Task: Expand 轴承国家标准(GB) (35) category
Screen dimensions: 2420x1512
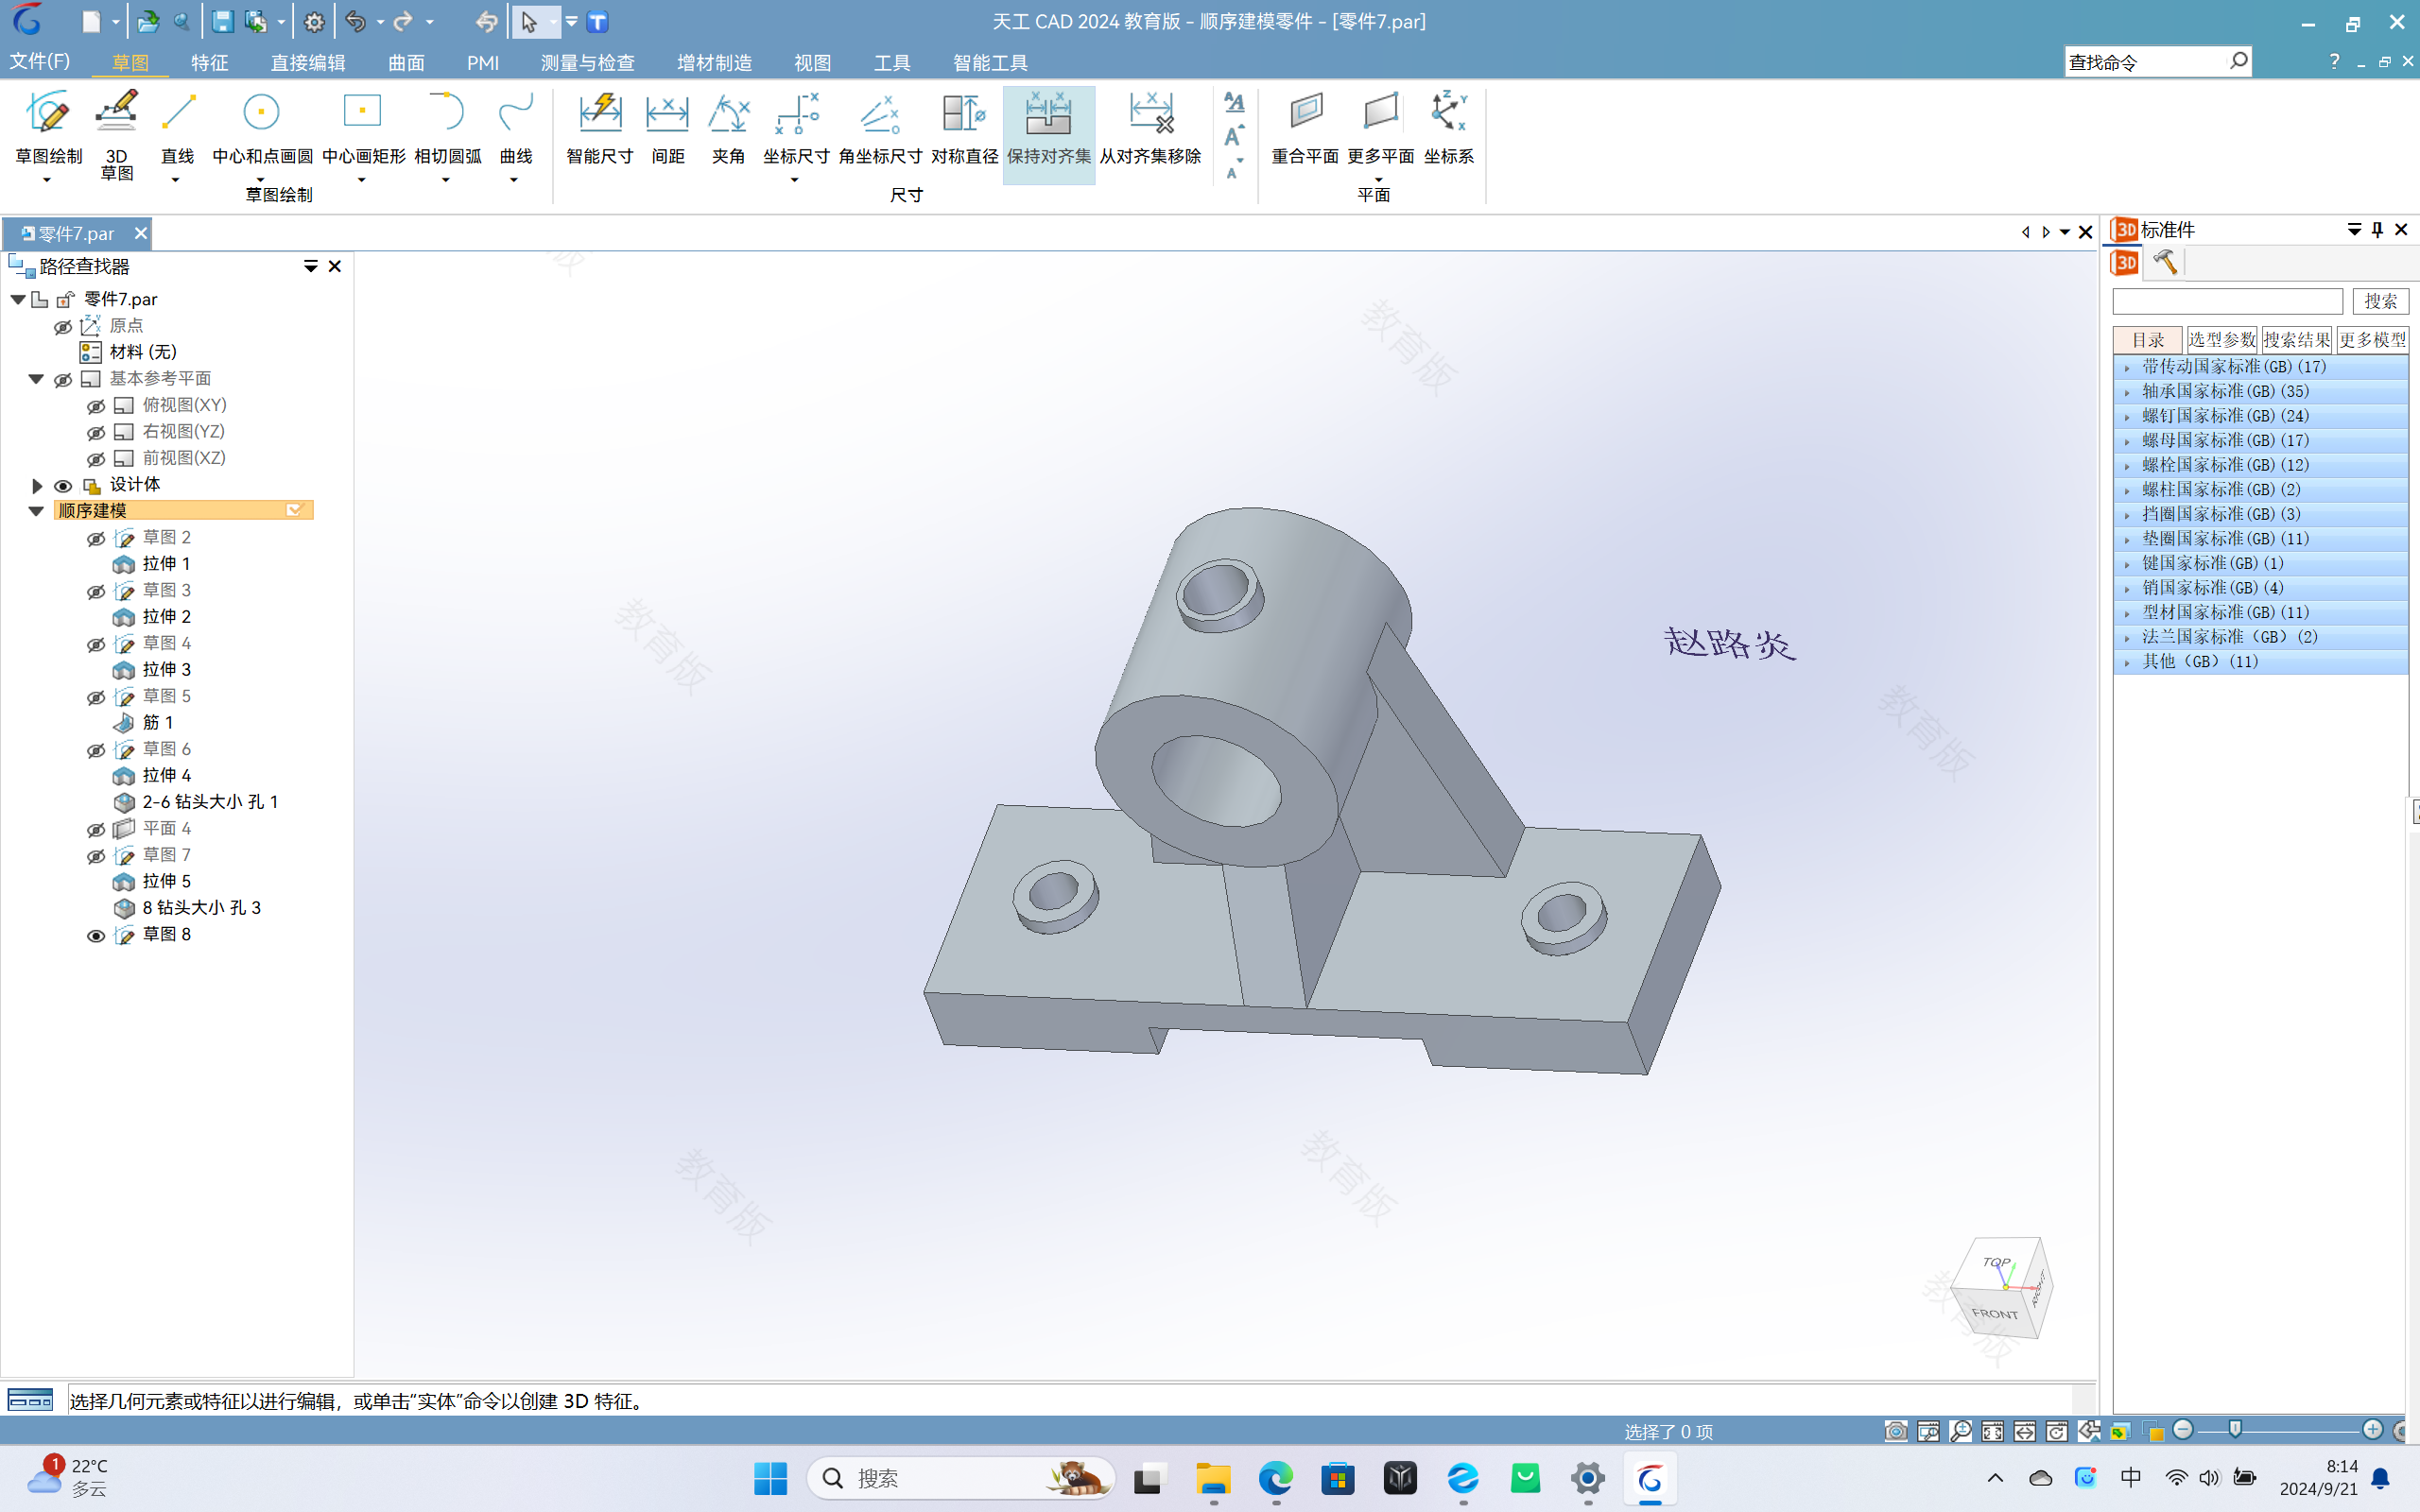Action: 2127,392
